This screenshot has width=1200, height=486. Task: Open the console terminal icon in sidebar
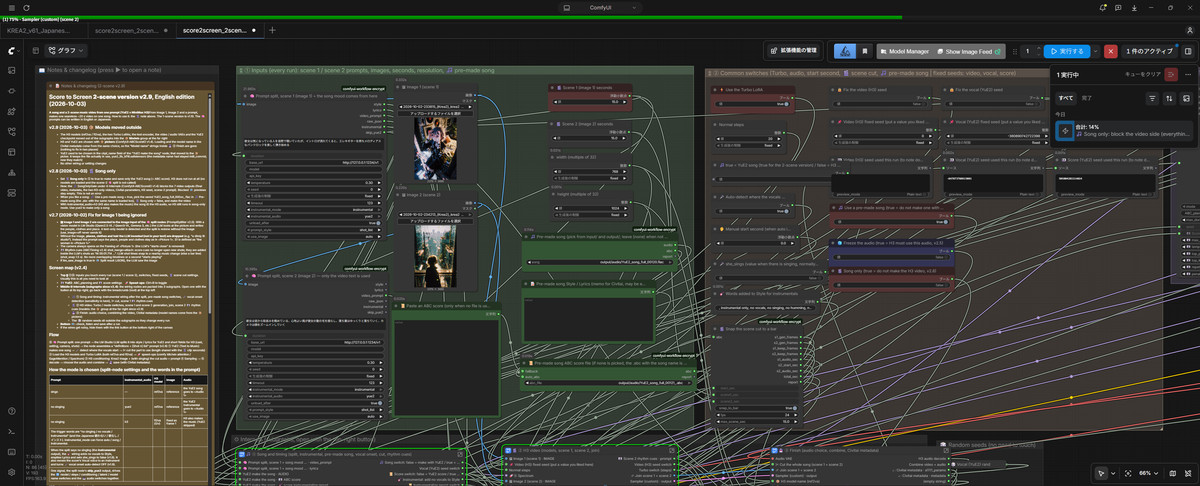(x=12, y=430)
